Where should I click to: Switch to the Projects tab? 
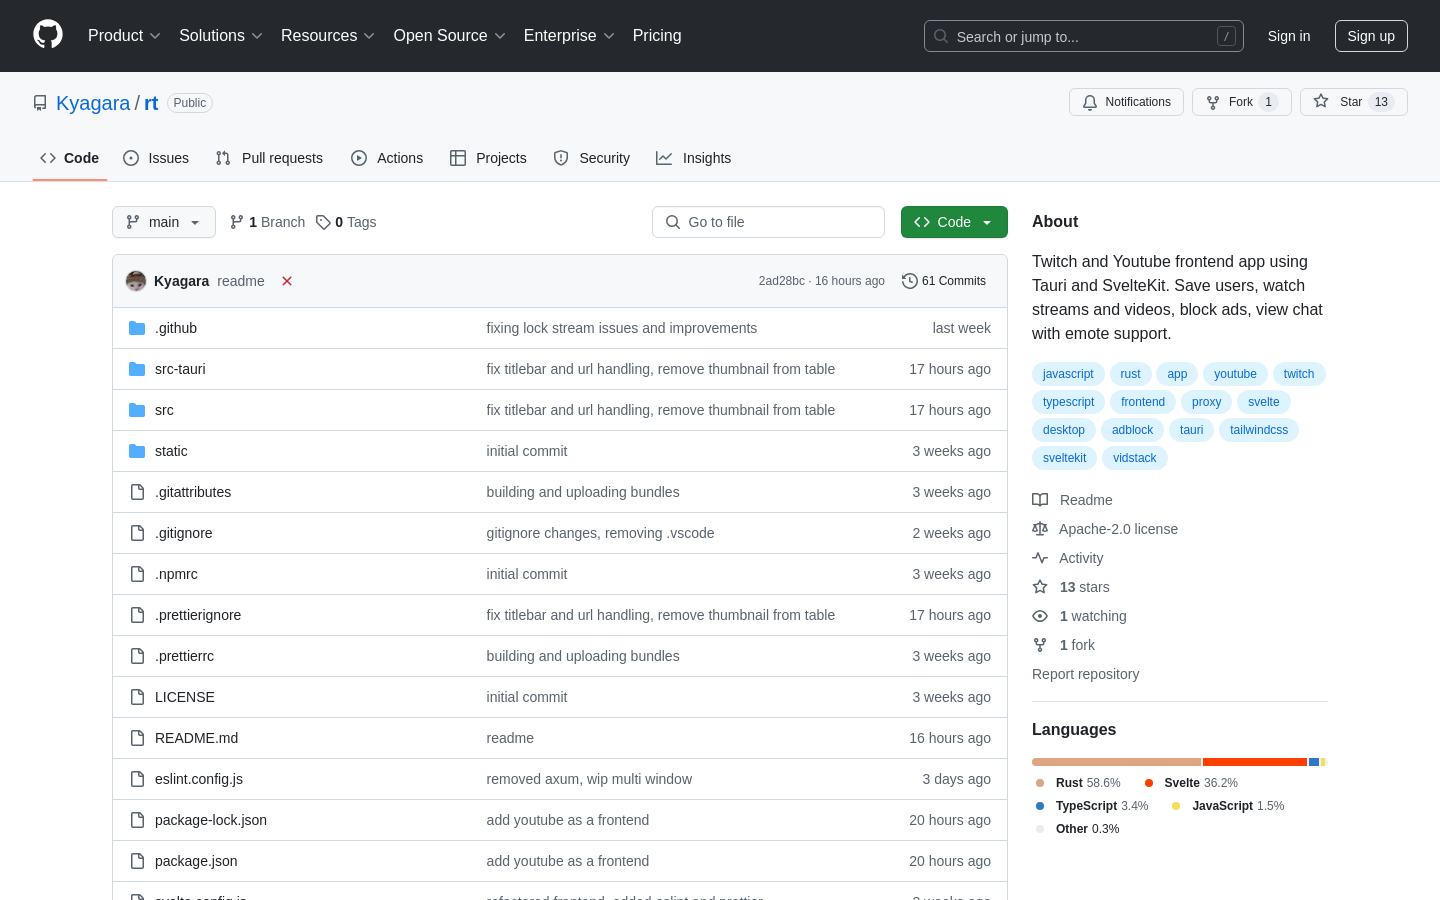(x=488, y=158)
